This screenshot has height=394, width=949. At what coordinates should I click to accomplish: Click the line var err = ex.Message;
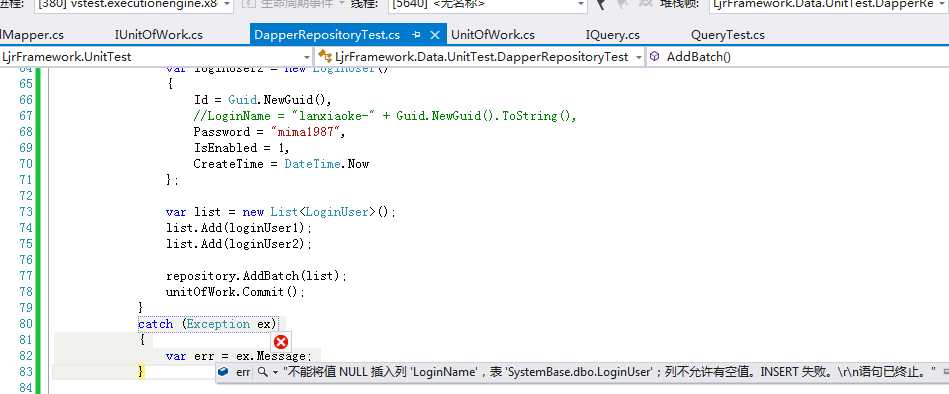click(238, 356)
